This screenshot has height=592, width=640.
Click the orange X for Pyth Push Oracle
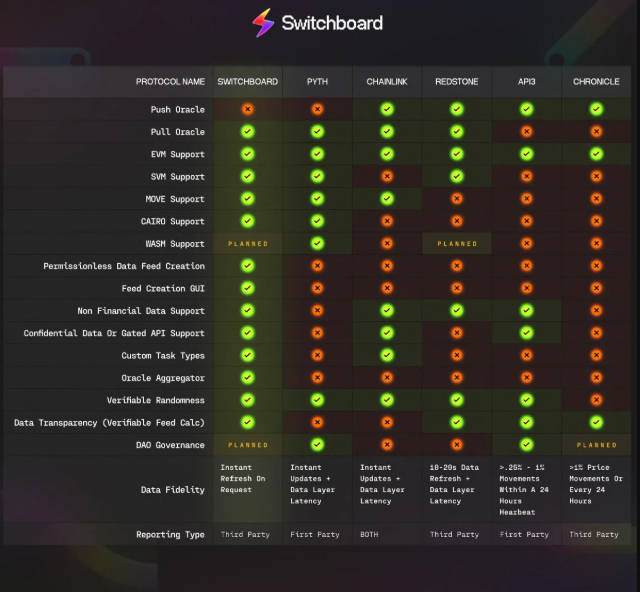point(317,109)
